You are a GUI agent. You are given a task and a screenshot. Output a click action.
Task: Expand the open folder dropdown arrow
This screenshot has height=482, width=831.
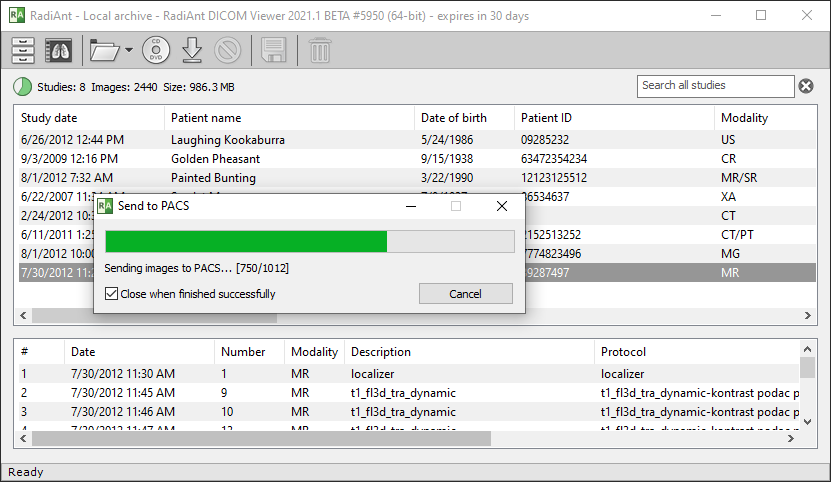[x=129, y=50]
